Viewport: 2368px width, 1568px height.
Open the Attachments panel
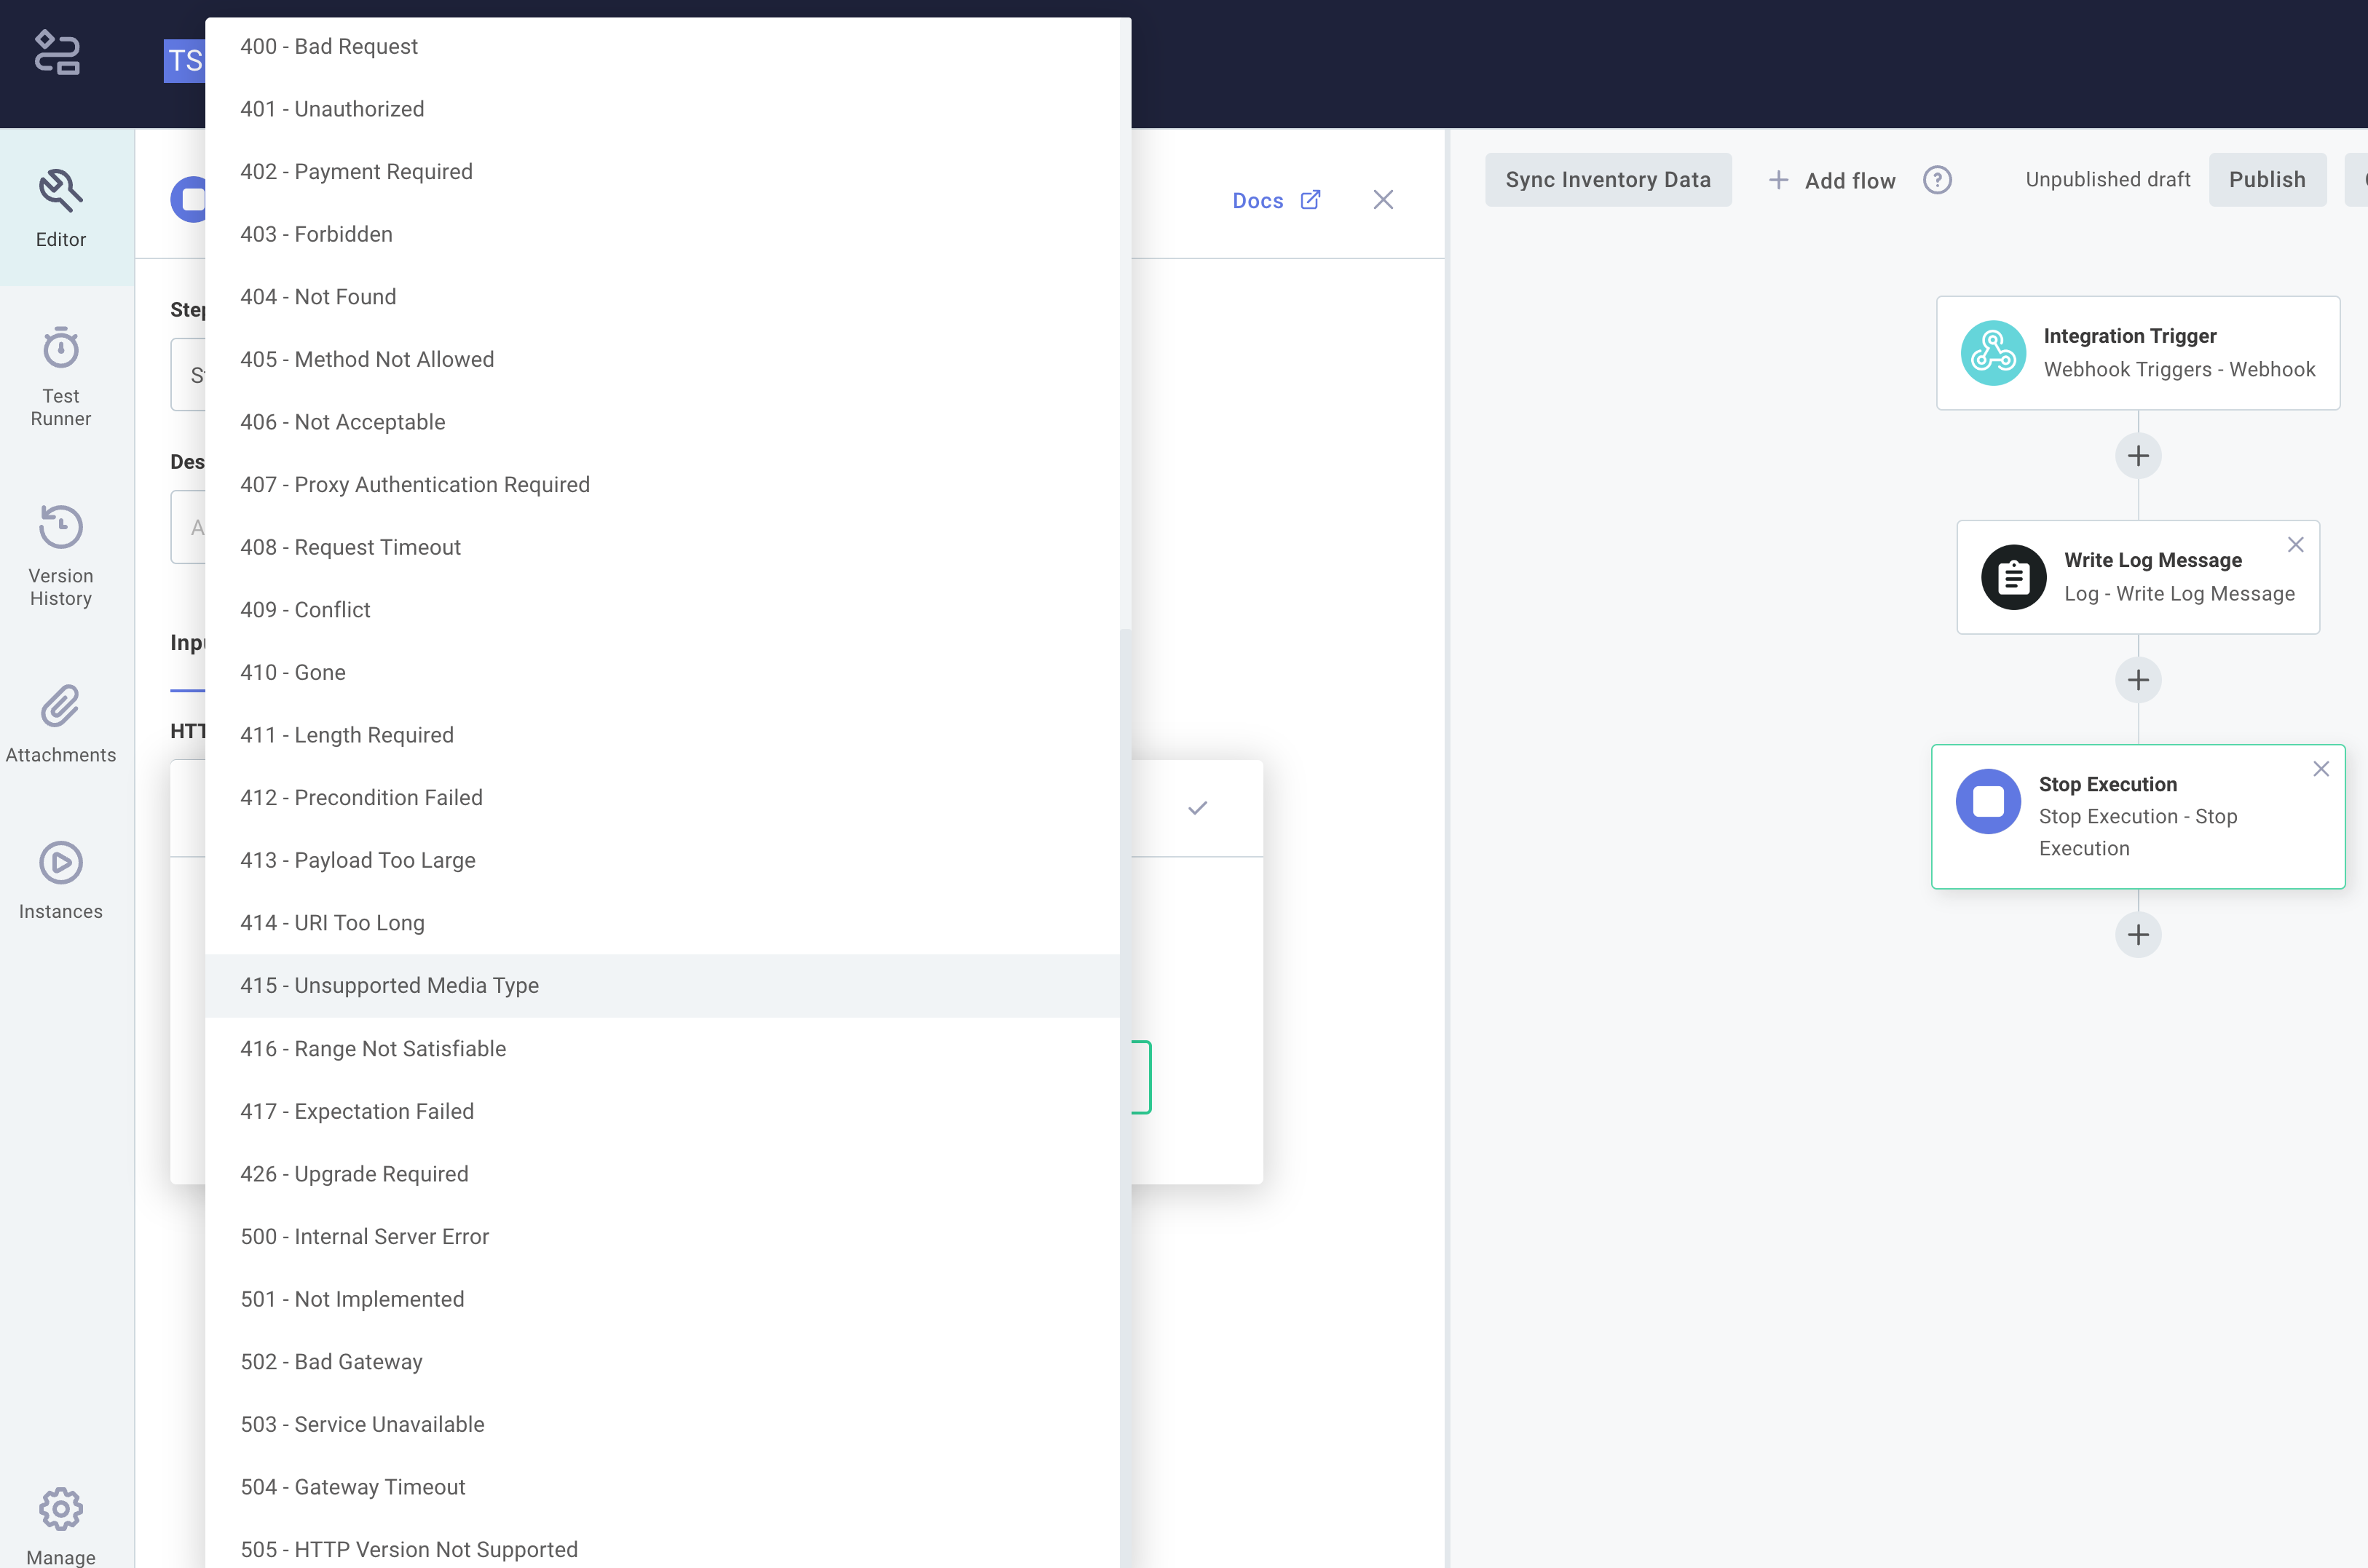(60, 724)
